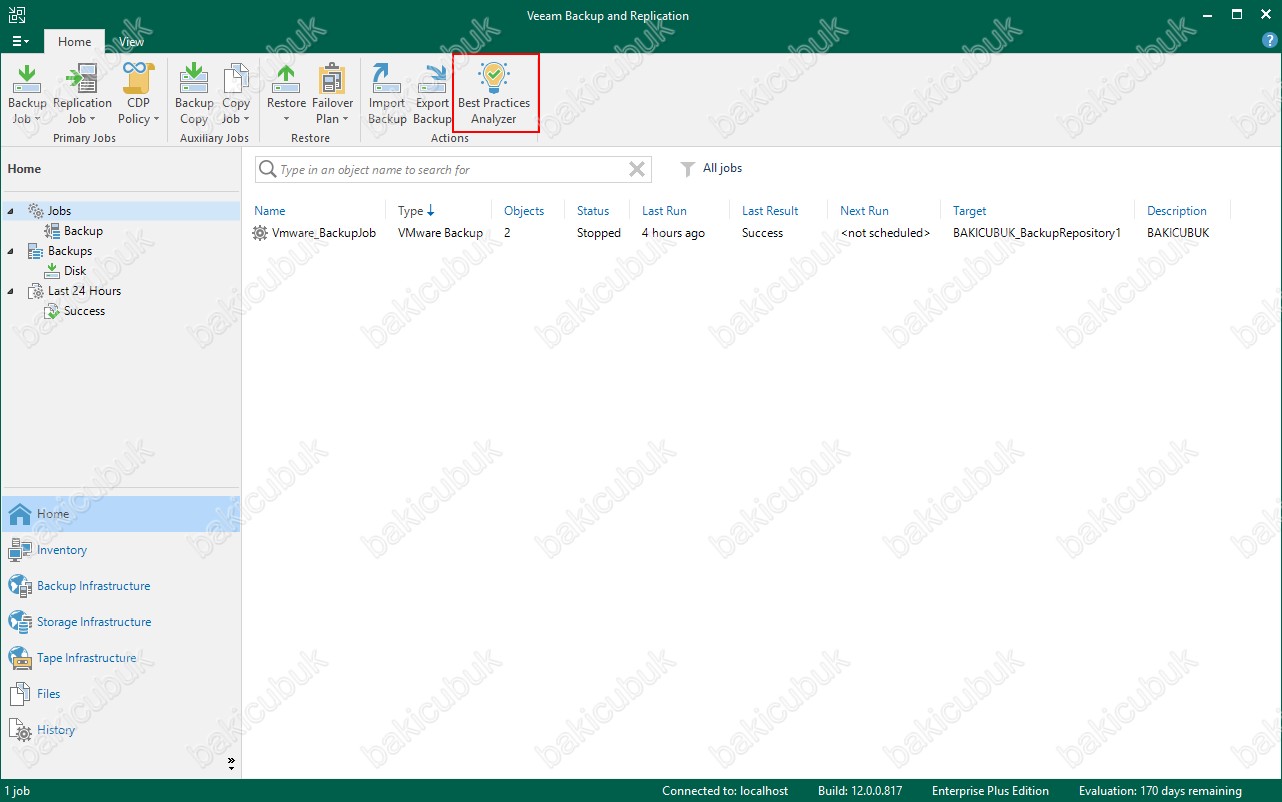Expand navigation pane options chevron
Image resolution: width=1282 pixels, height=802 pixels.
(231, 763)
